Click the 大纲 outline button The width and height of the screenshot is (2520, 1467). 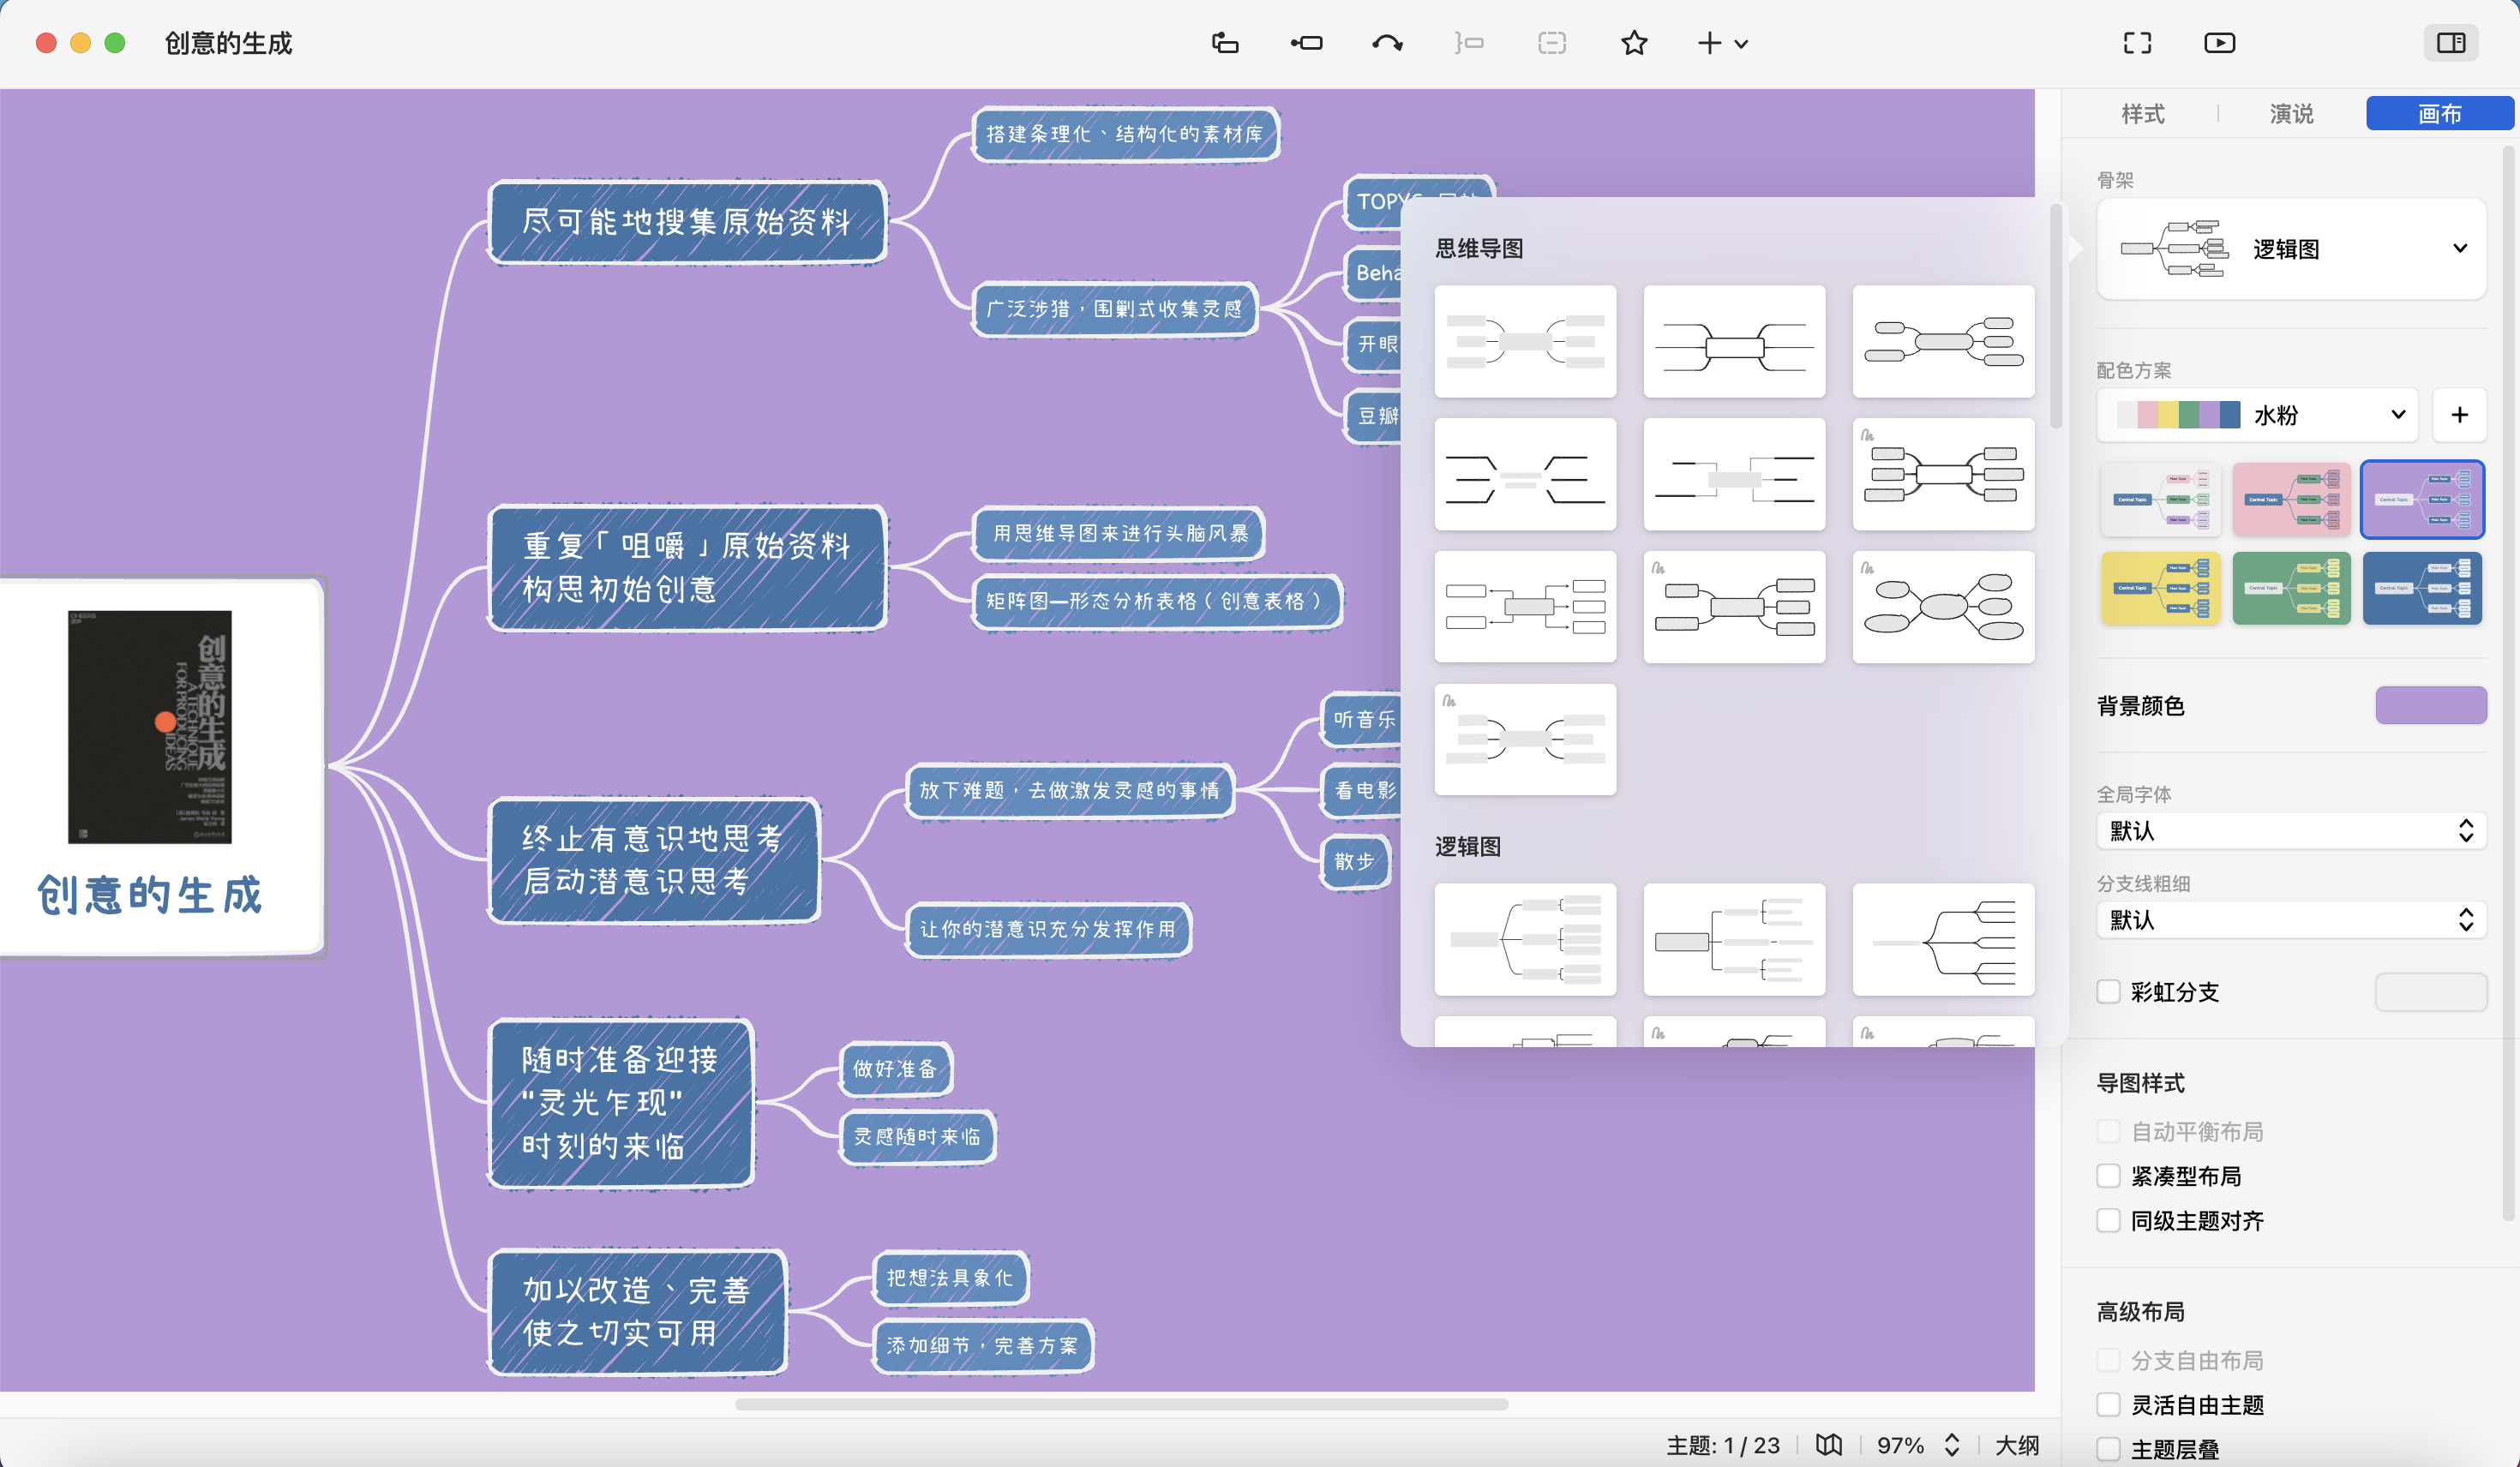coord(2016,1444)
